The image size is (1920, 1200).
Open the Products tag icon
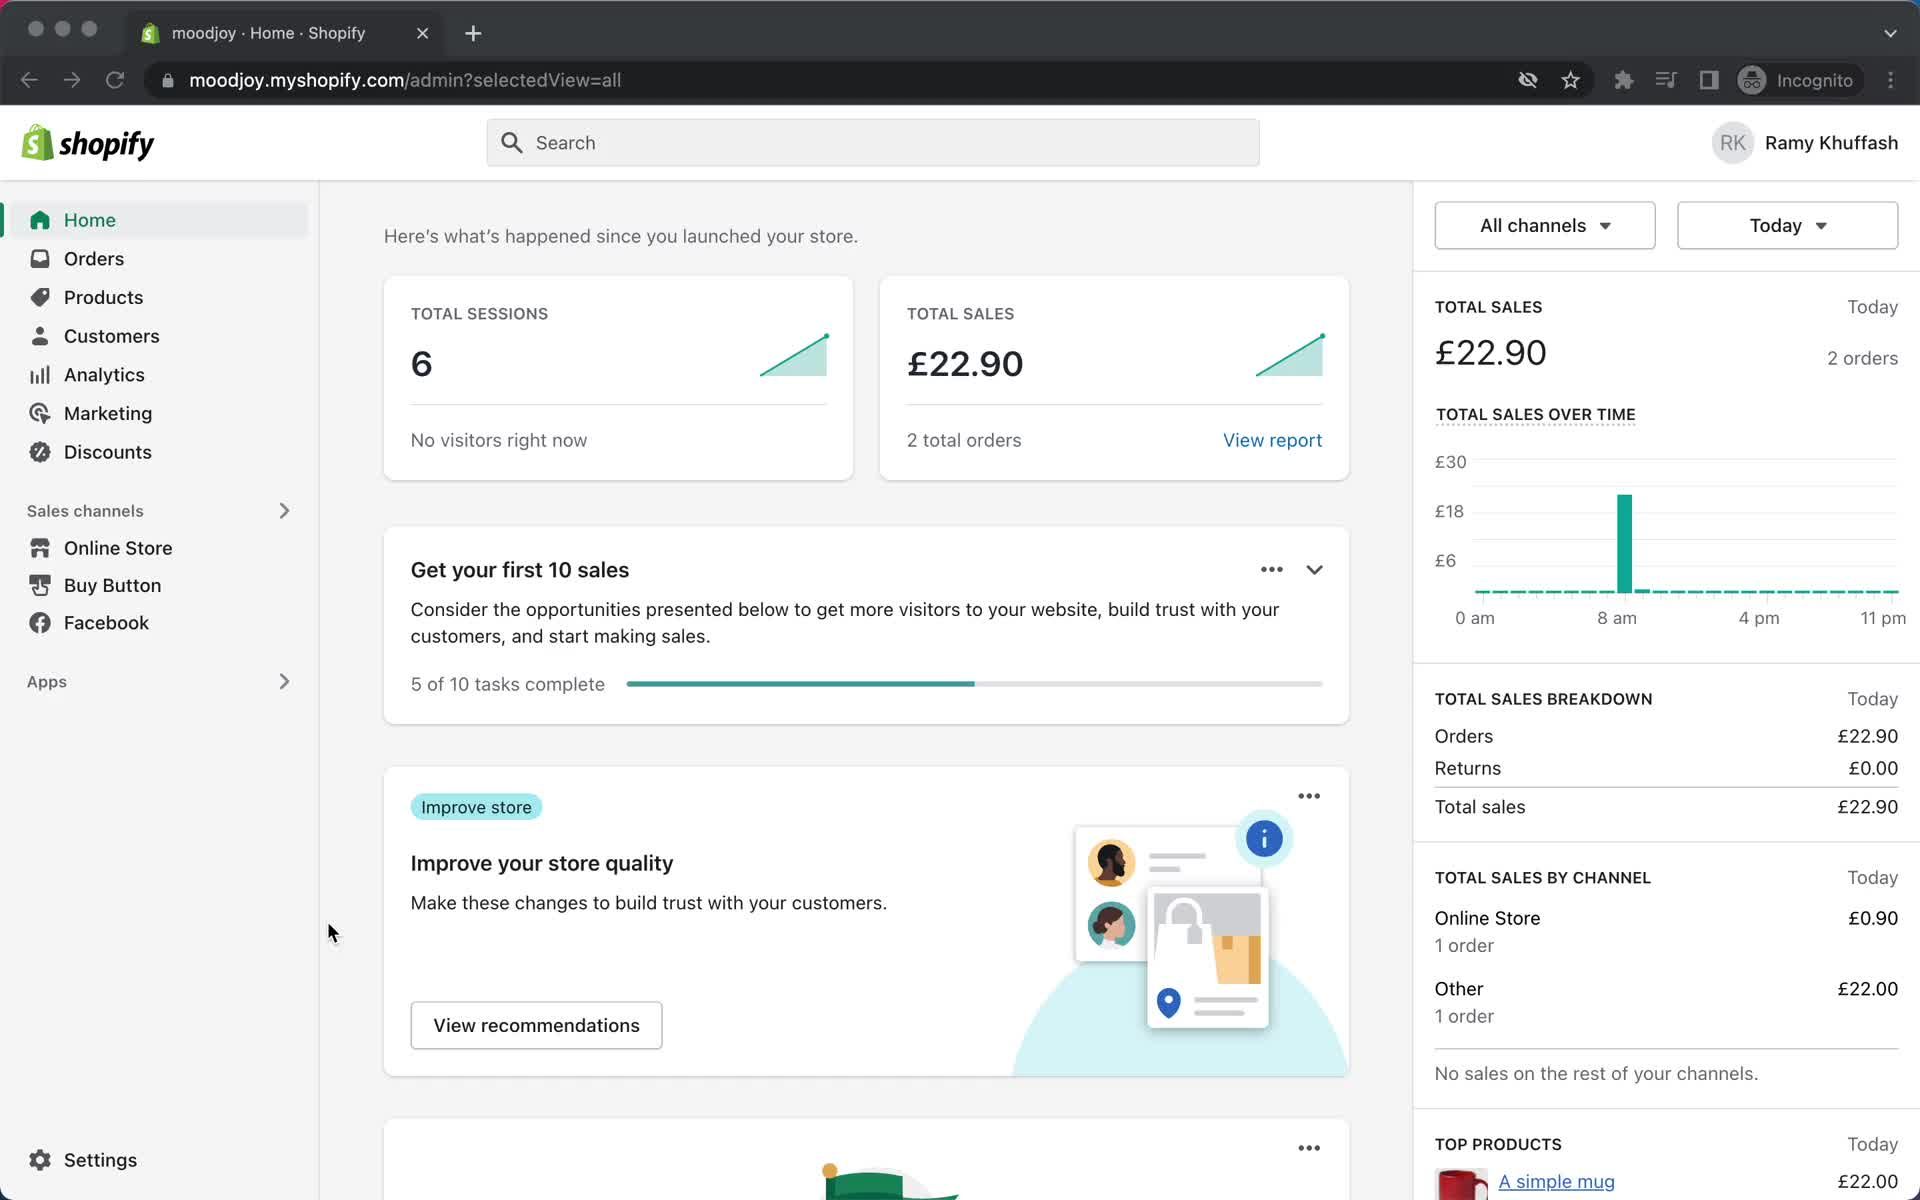[x=40, y=297]
